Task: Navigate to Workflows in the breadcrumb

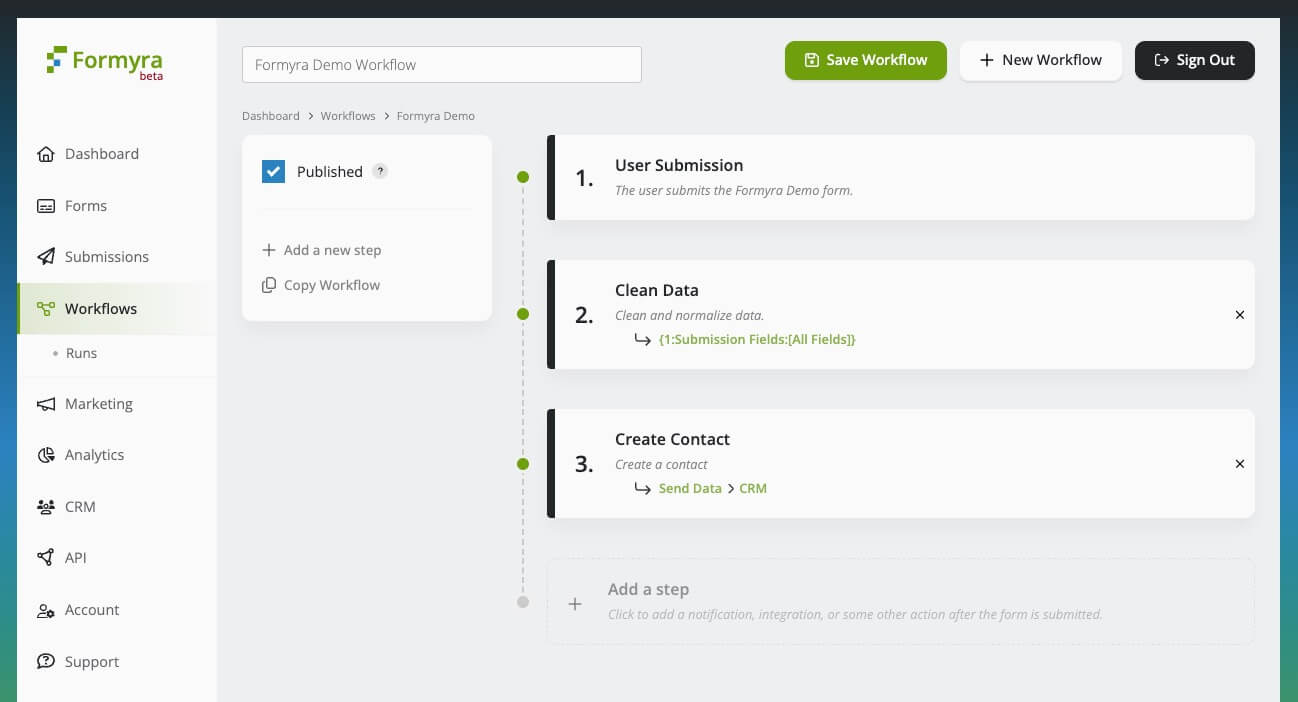Action: point(348,116)
